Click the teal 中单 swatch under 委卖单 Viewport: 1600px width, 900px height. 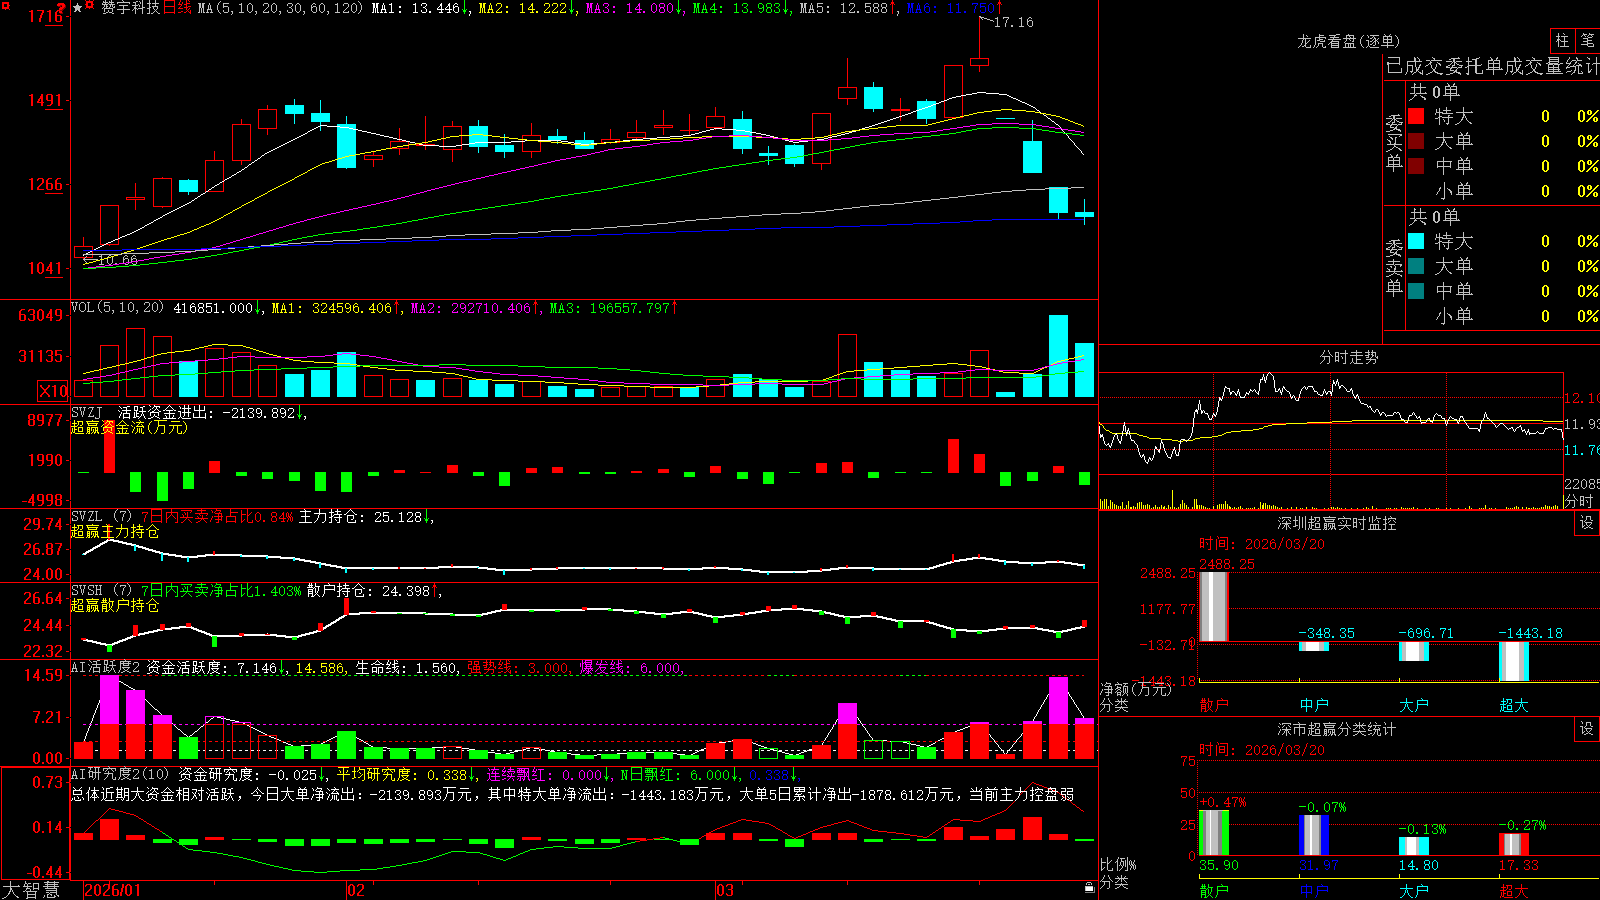[1416, 291]
